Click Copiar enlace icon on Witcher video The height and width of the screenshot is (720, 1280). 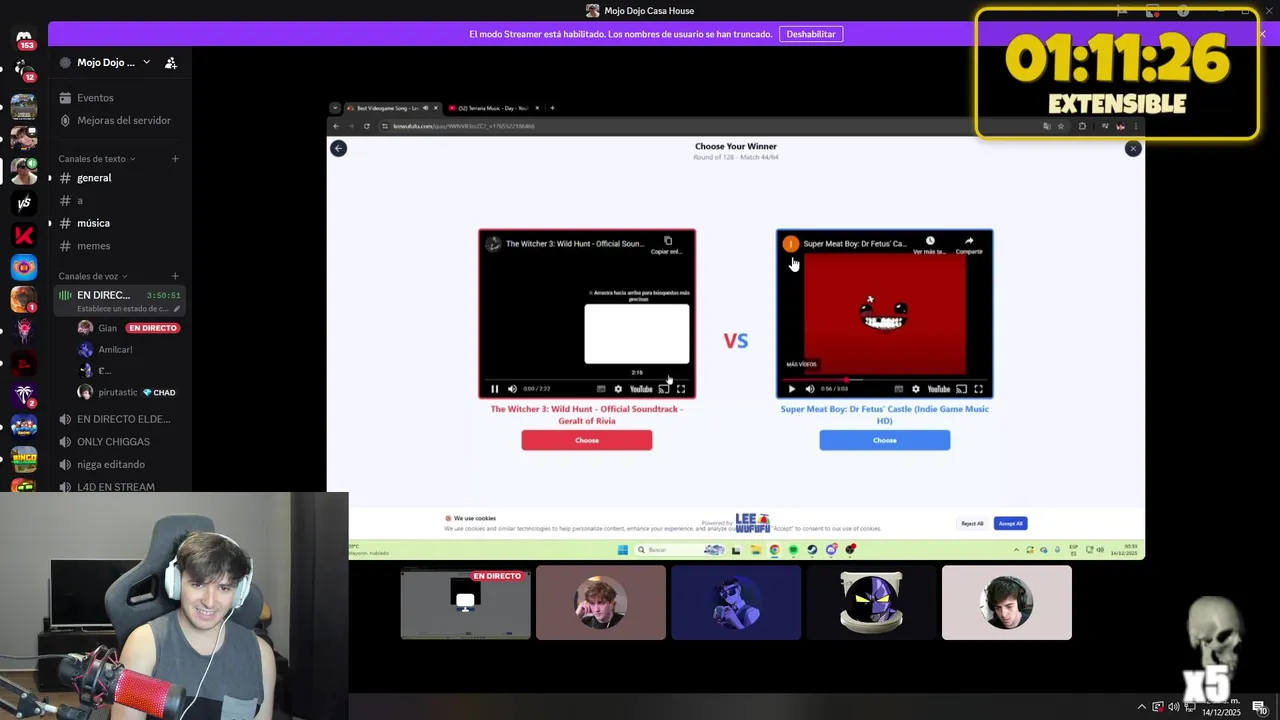tap(668, 241)
